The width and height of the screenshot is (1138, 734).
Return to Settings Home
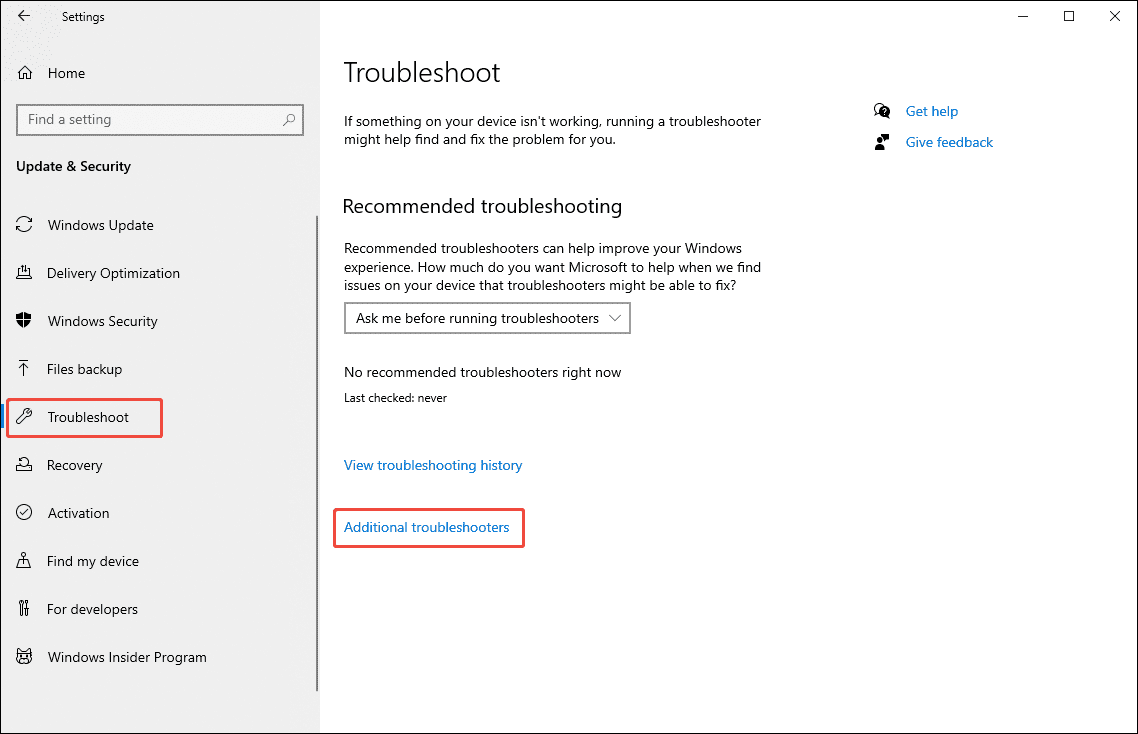click(67, 72)
